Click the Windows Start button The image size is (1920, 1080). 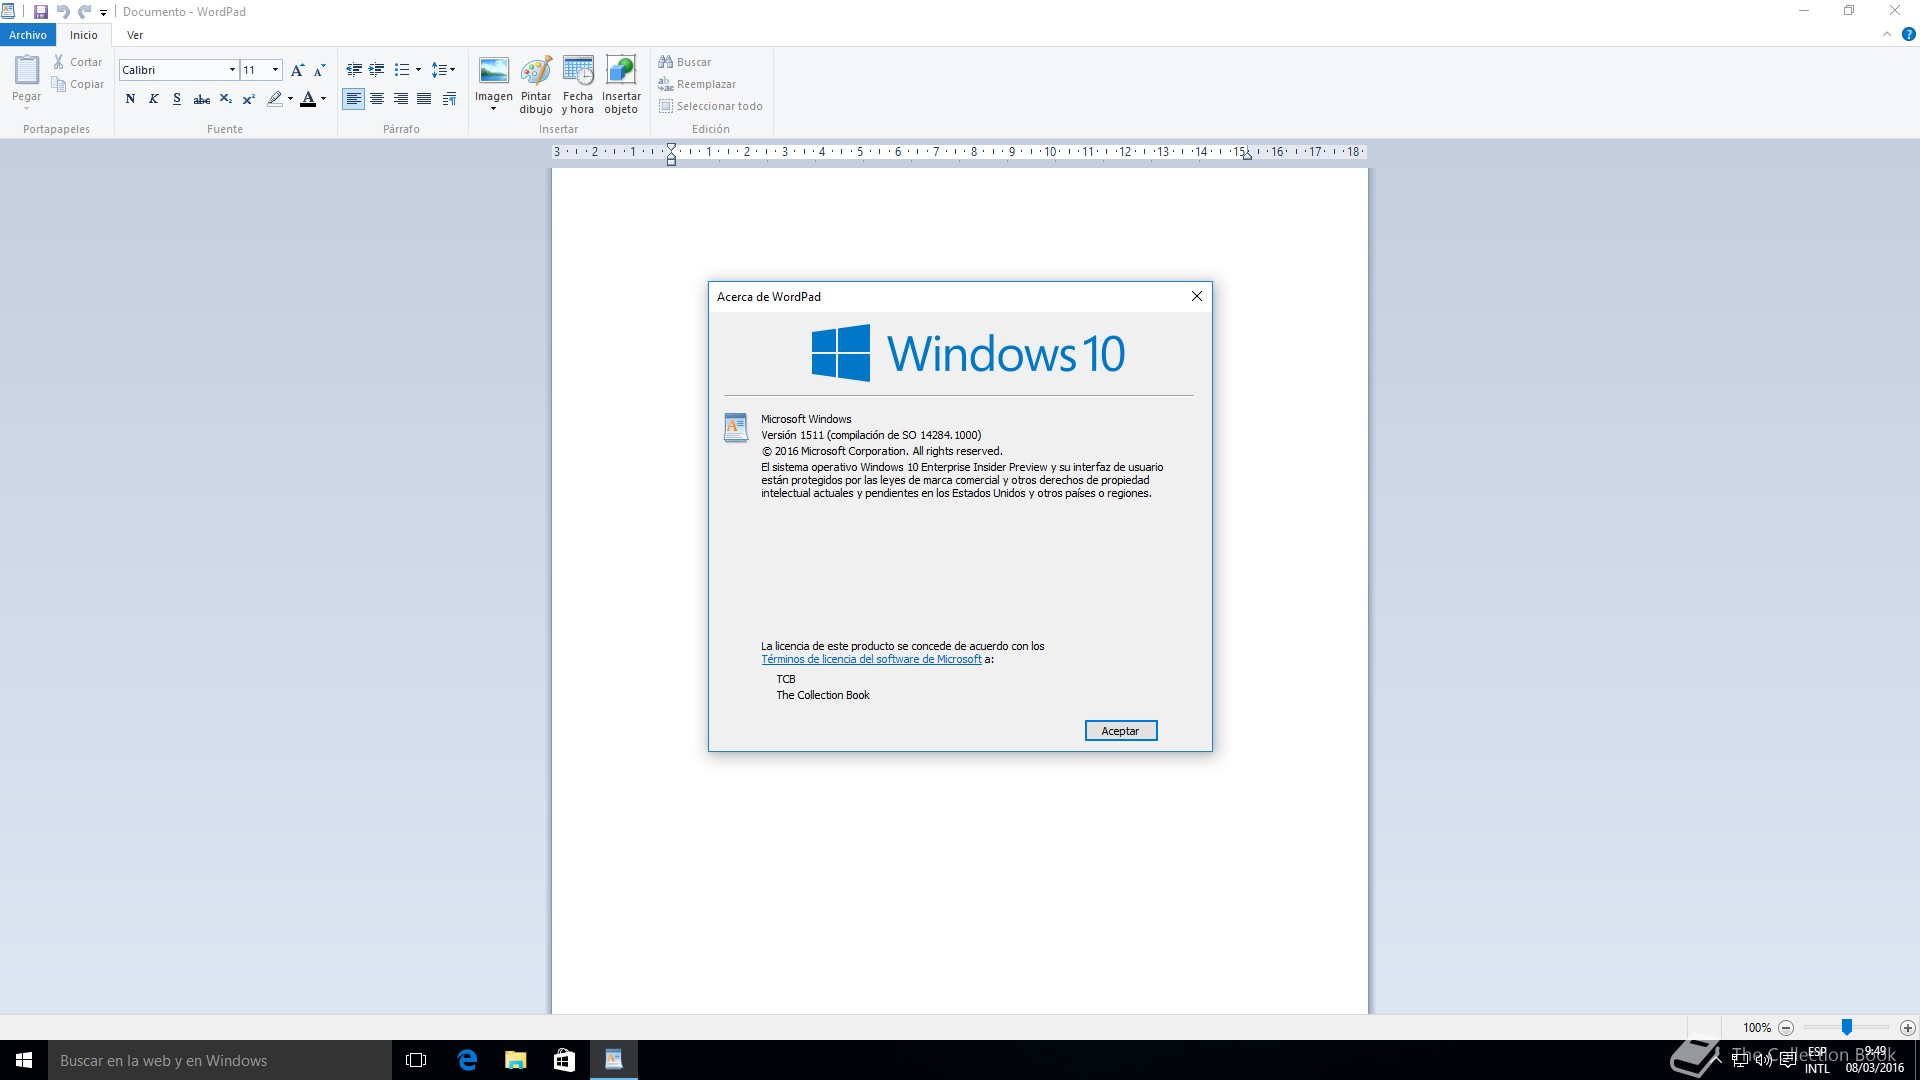pyautogui.click(x=24, y=1060)
